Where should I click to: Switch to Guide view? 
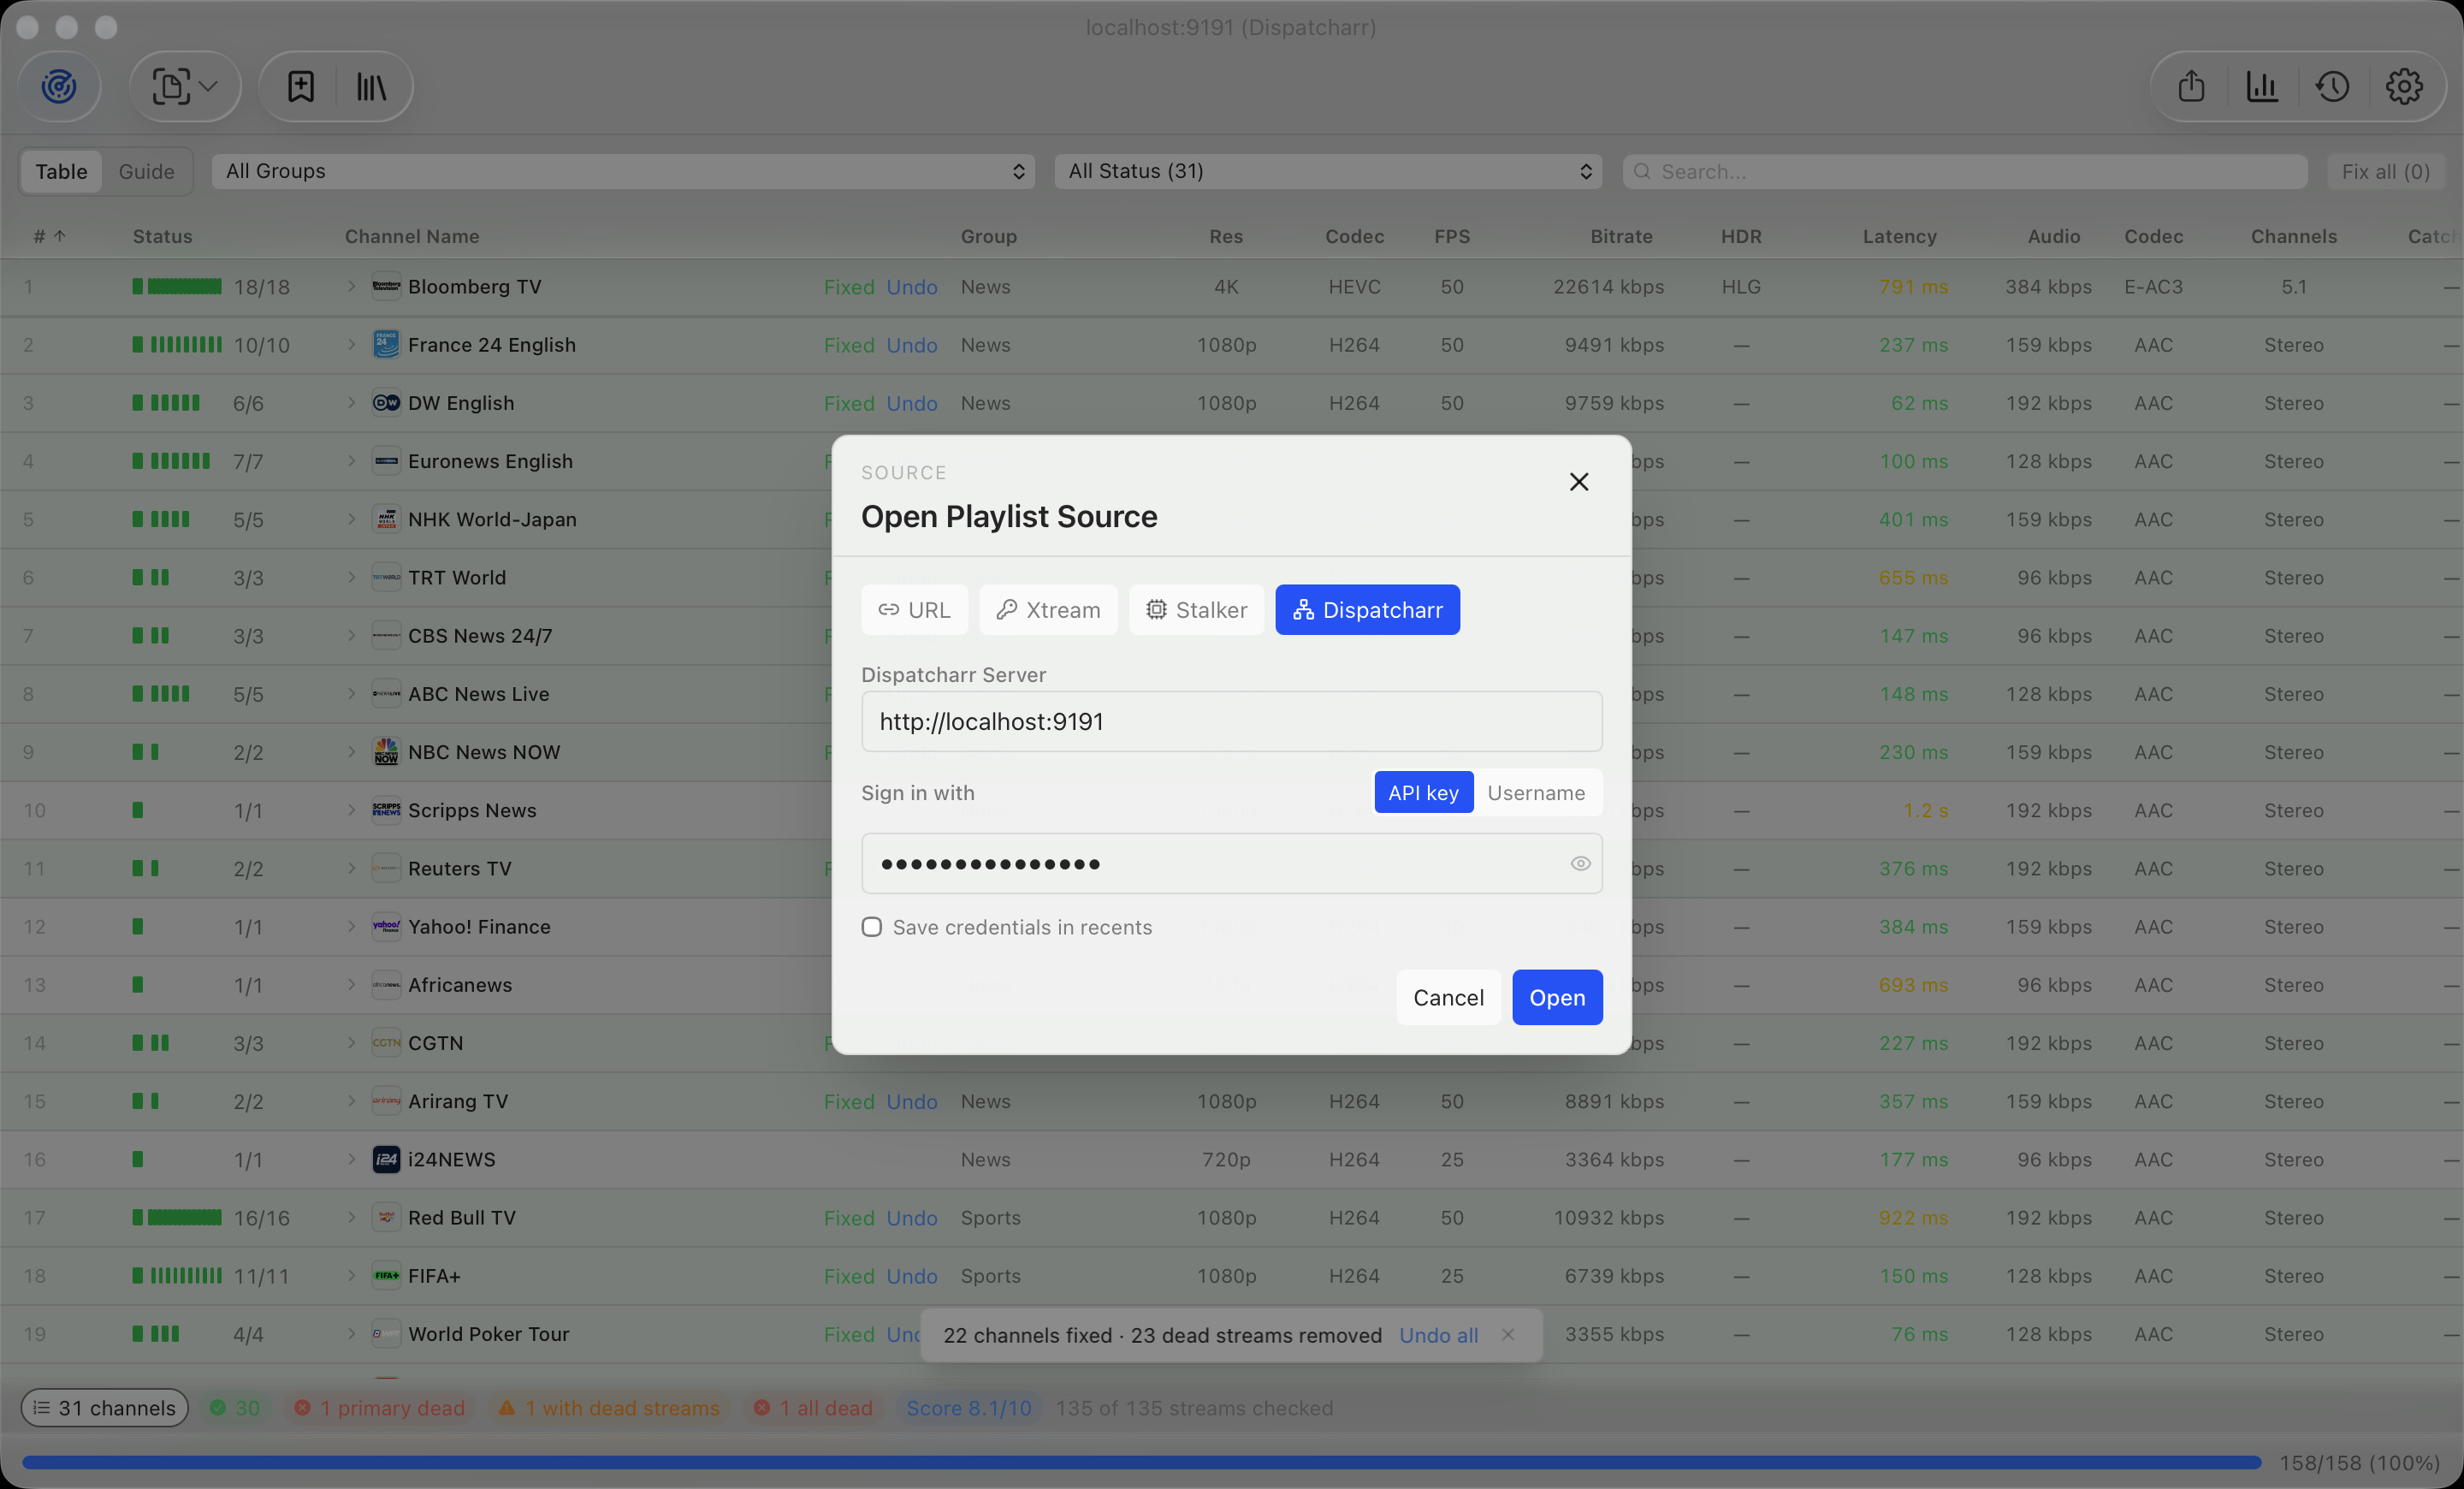click(x=146, y=171)
